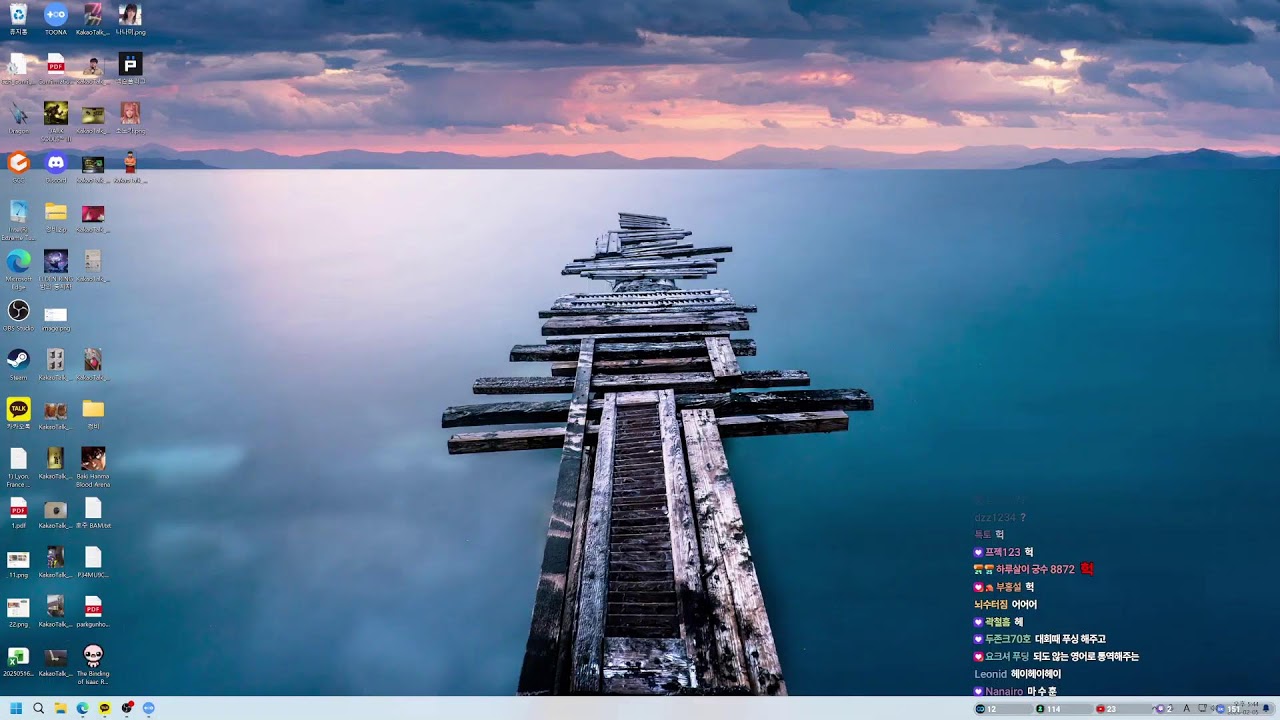
Task: Click chat user name 뇌수터짐
Action: pyautogui.click(x=991, y=605)
